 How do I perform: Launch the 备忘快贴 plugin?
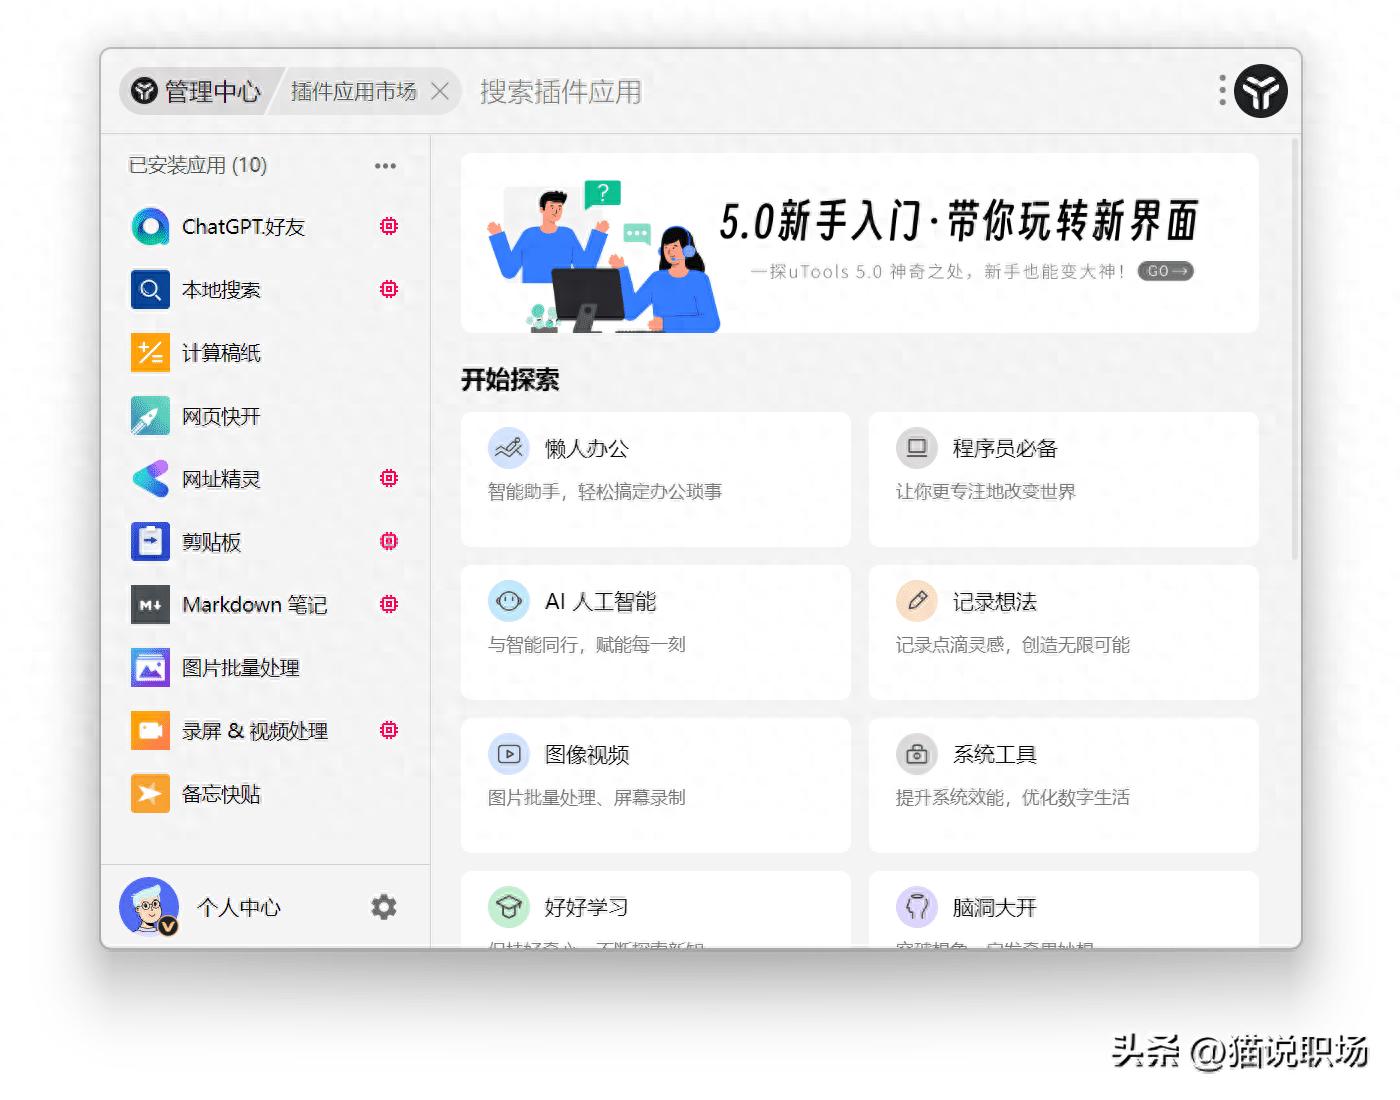click(150, 793)
